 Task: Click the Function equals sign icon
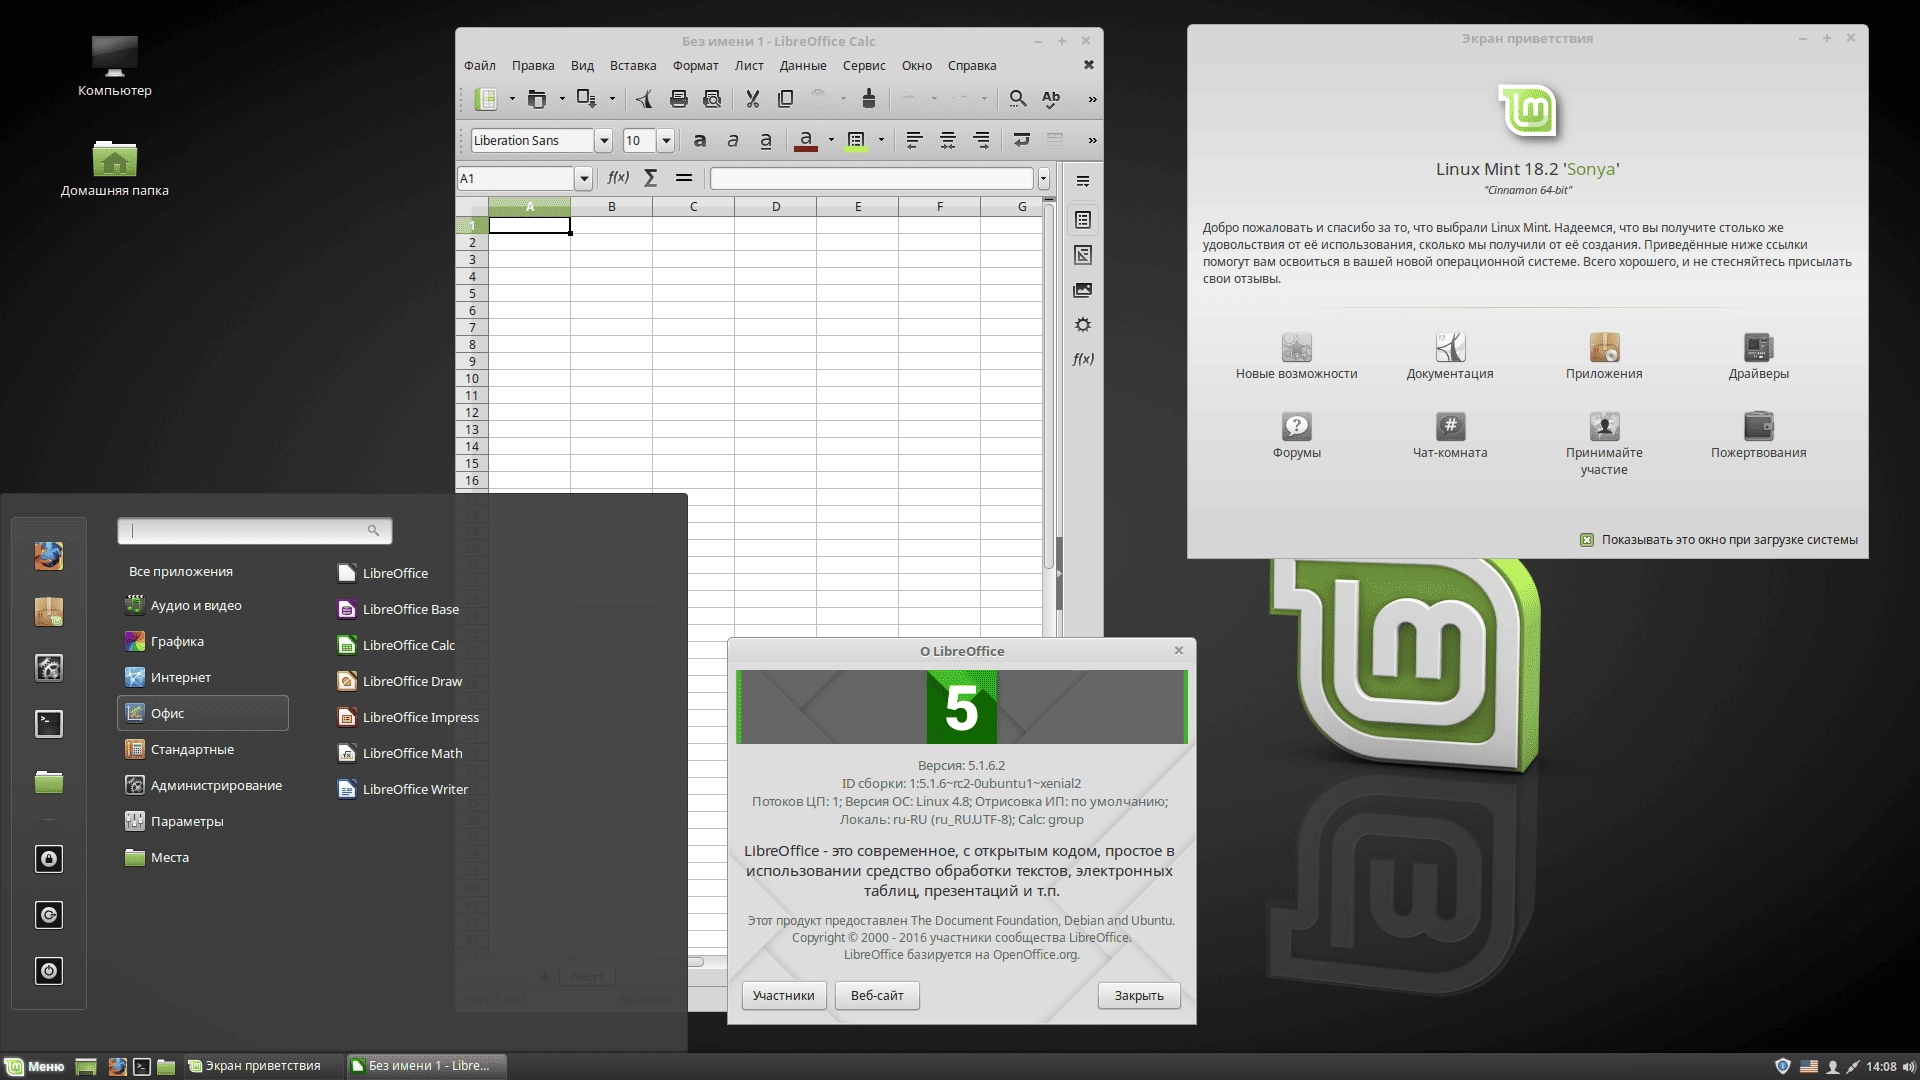click(x=684, y=178)
